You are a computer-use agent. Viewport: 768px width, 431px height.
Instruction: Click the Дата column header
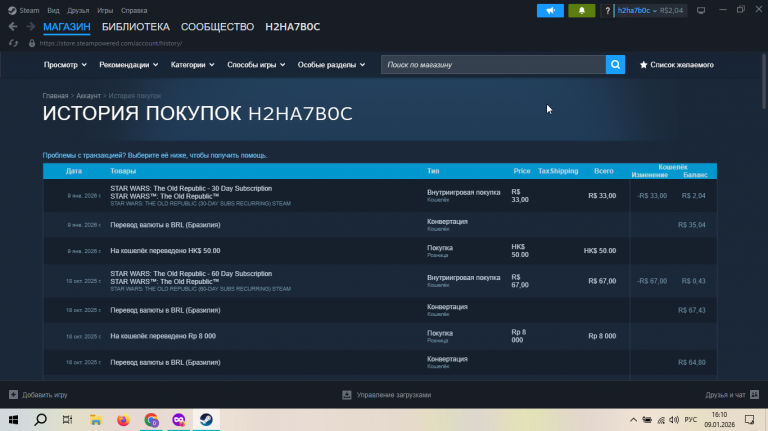point(74,171)
